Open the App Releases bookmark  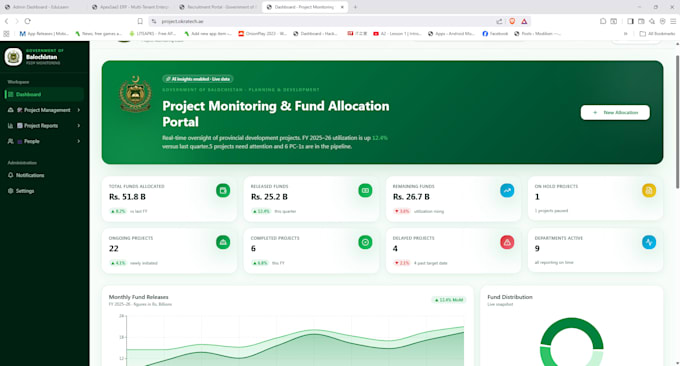click(44, 33)
